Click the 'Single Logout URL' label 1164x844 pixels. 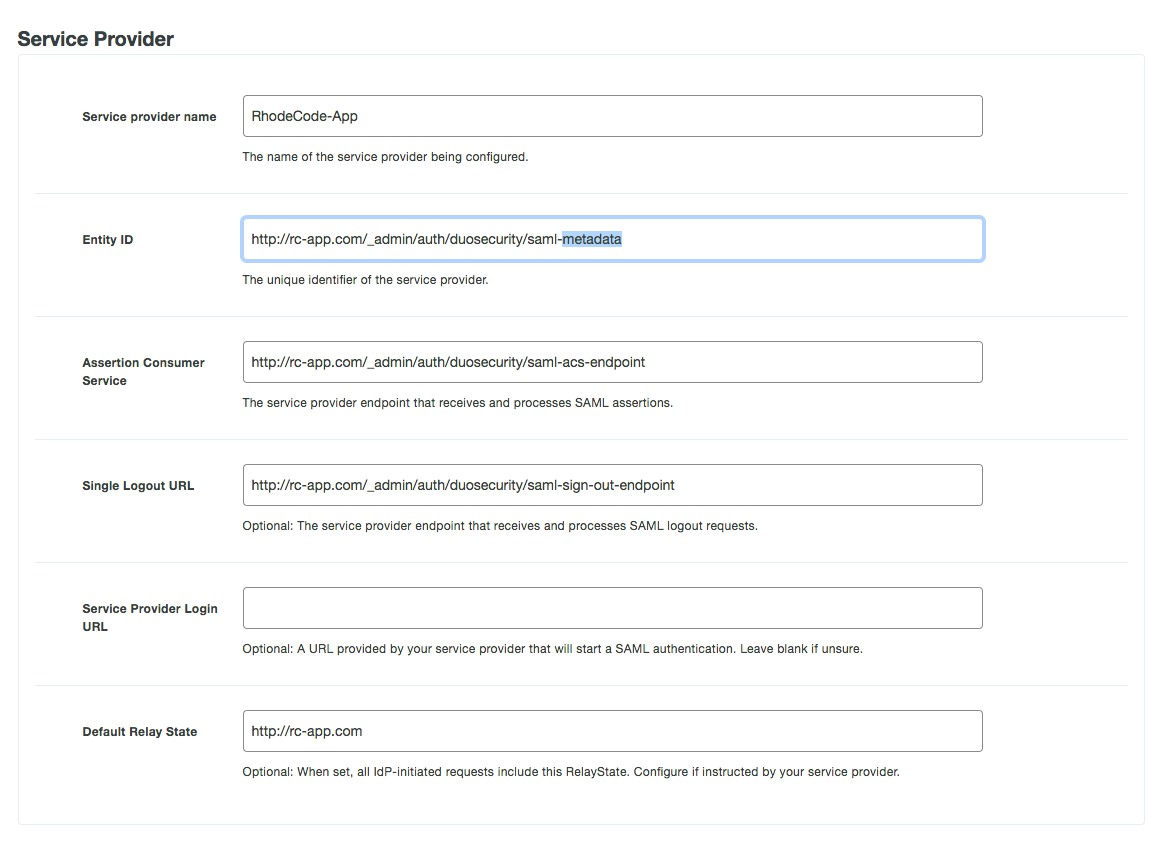(x=138, y=486)
